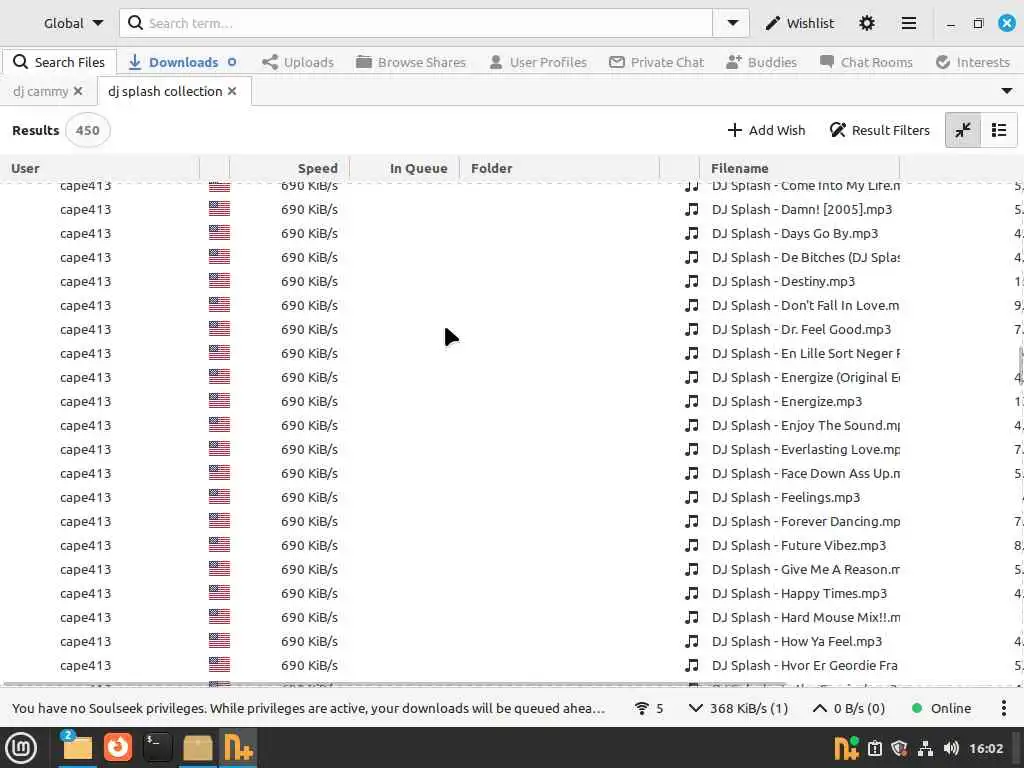Close the dj cammy search tab
Image resolution: width=1024 pixels, height=768 pixels.
78,91
